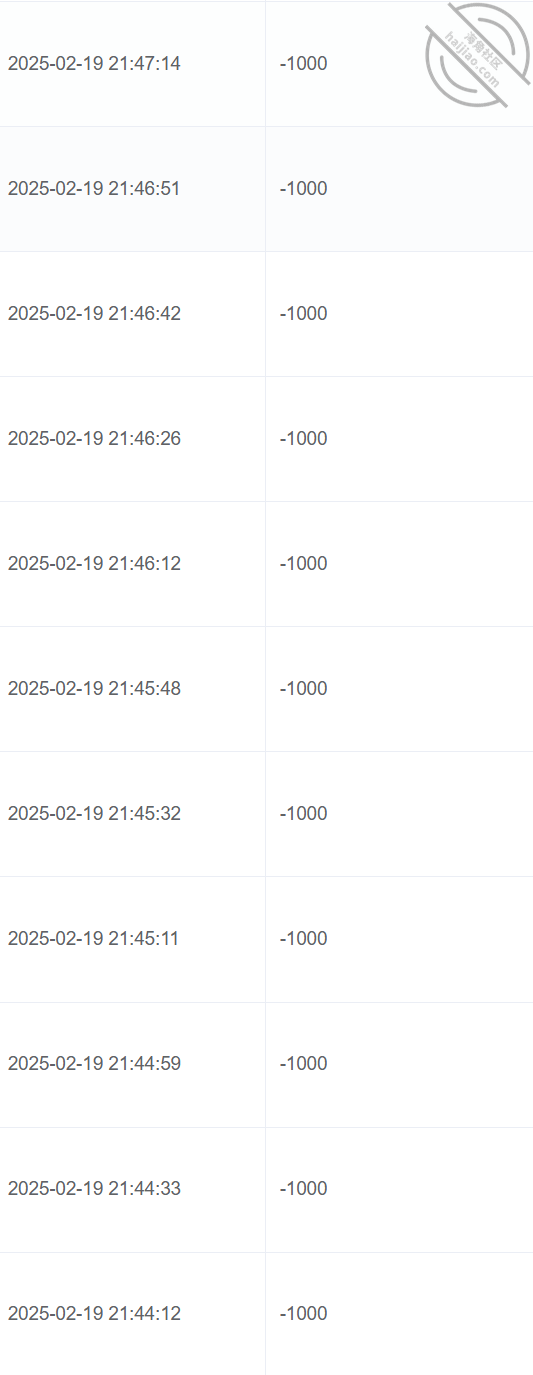Click the -1000 amount beside 21:46:42

[304, 314]
